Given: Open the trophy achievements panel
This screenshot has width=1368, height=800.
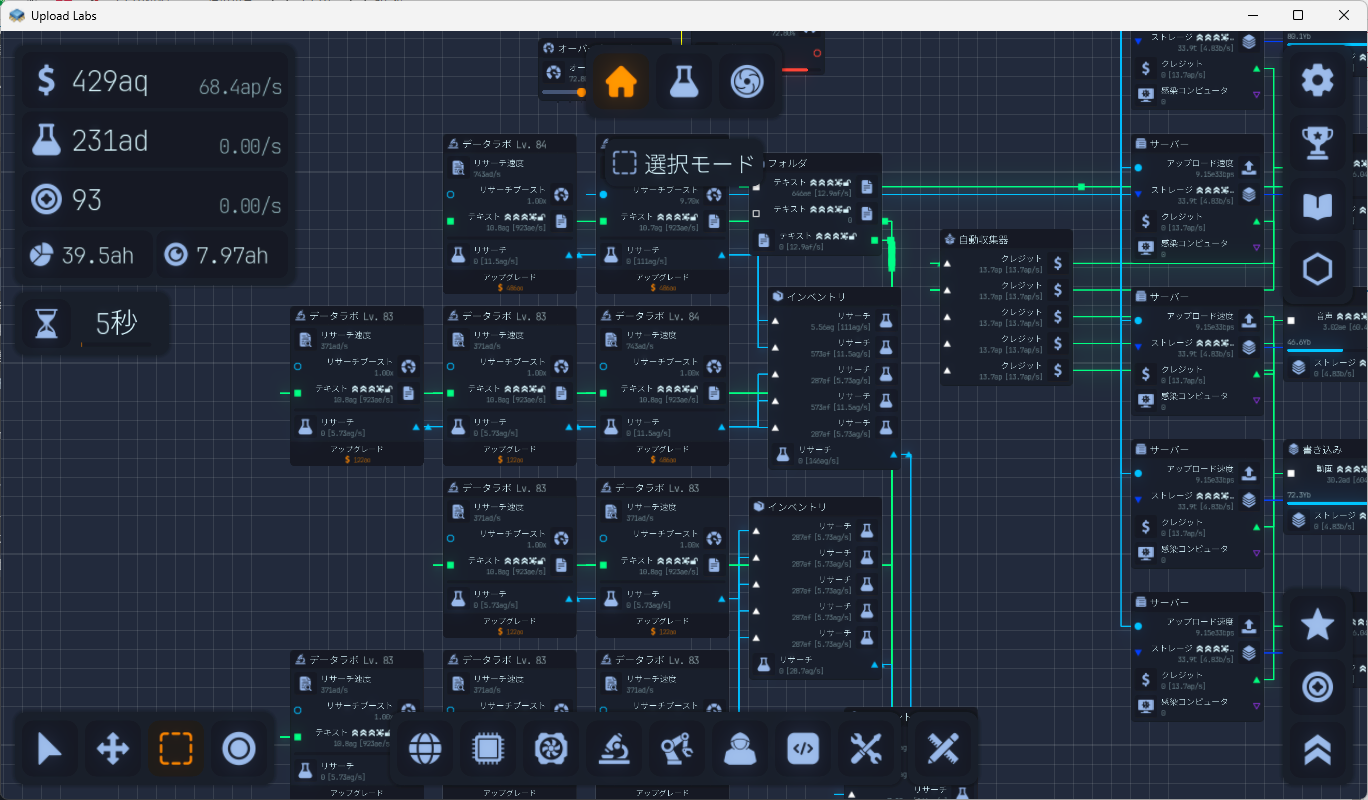Looking at the screenshot, I should pos(1317,143).
